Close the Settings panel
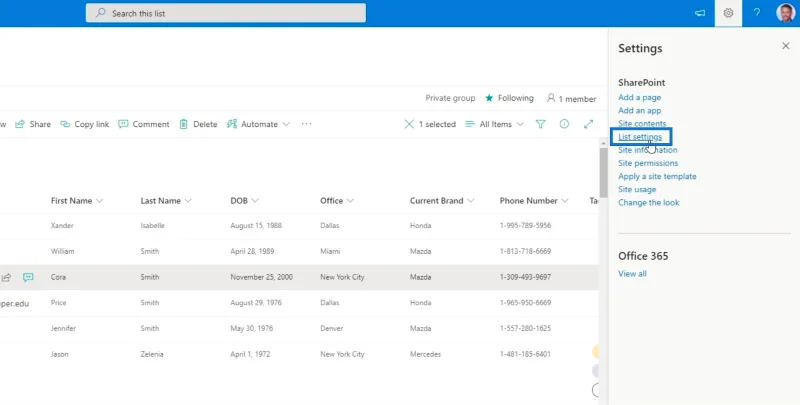 pos(786,46)
